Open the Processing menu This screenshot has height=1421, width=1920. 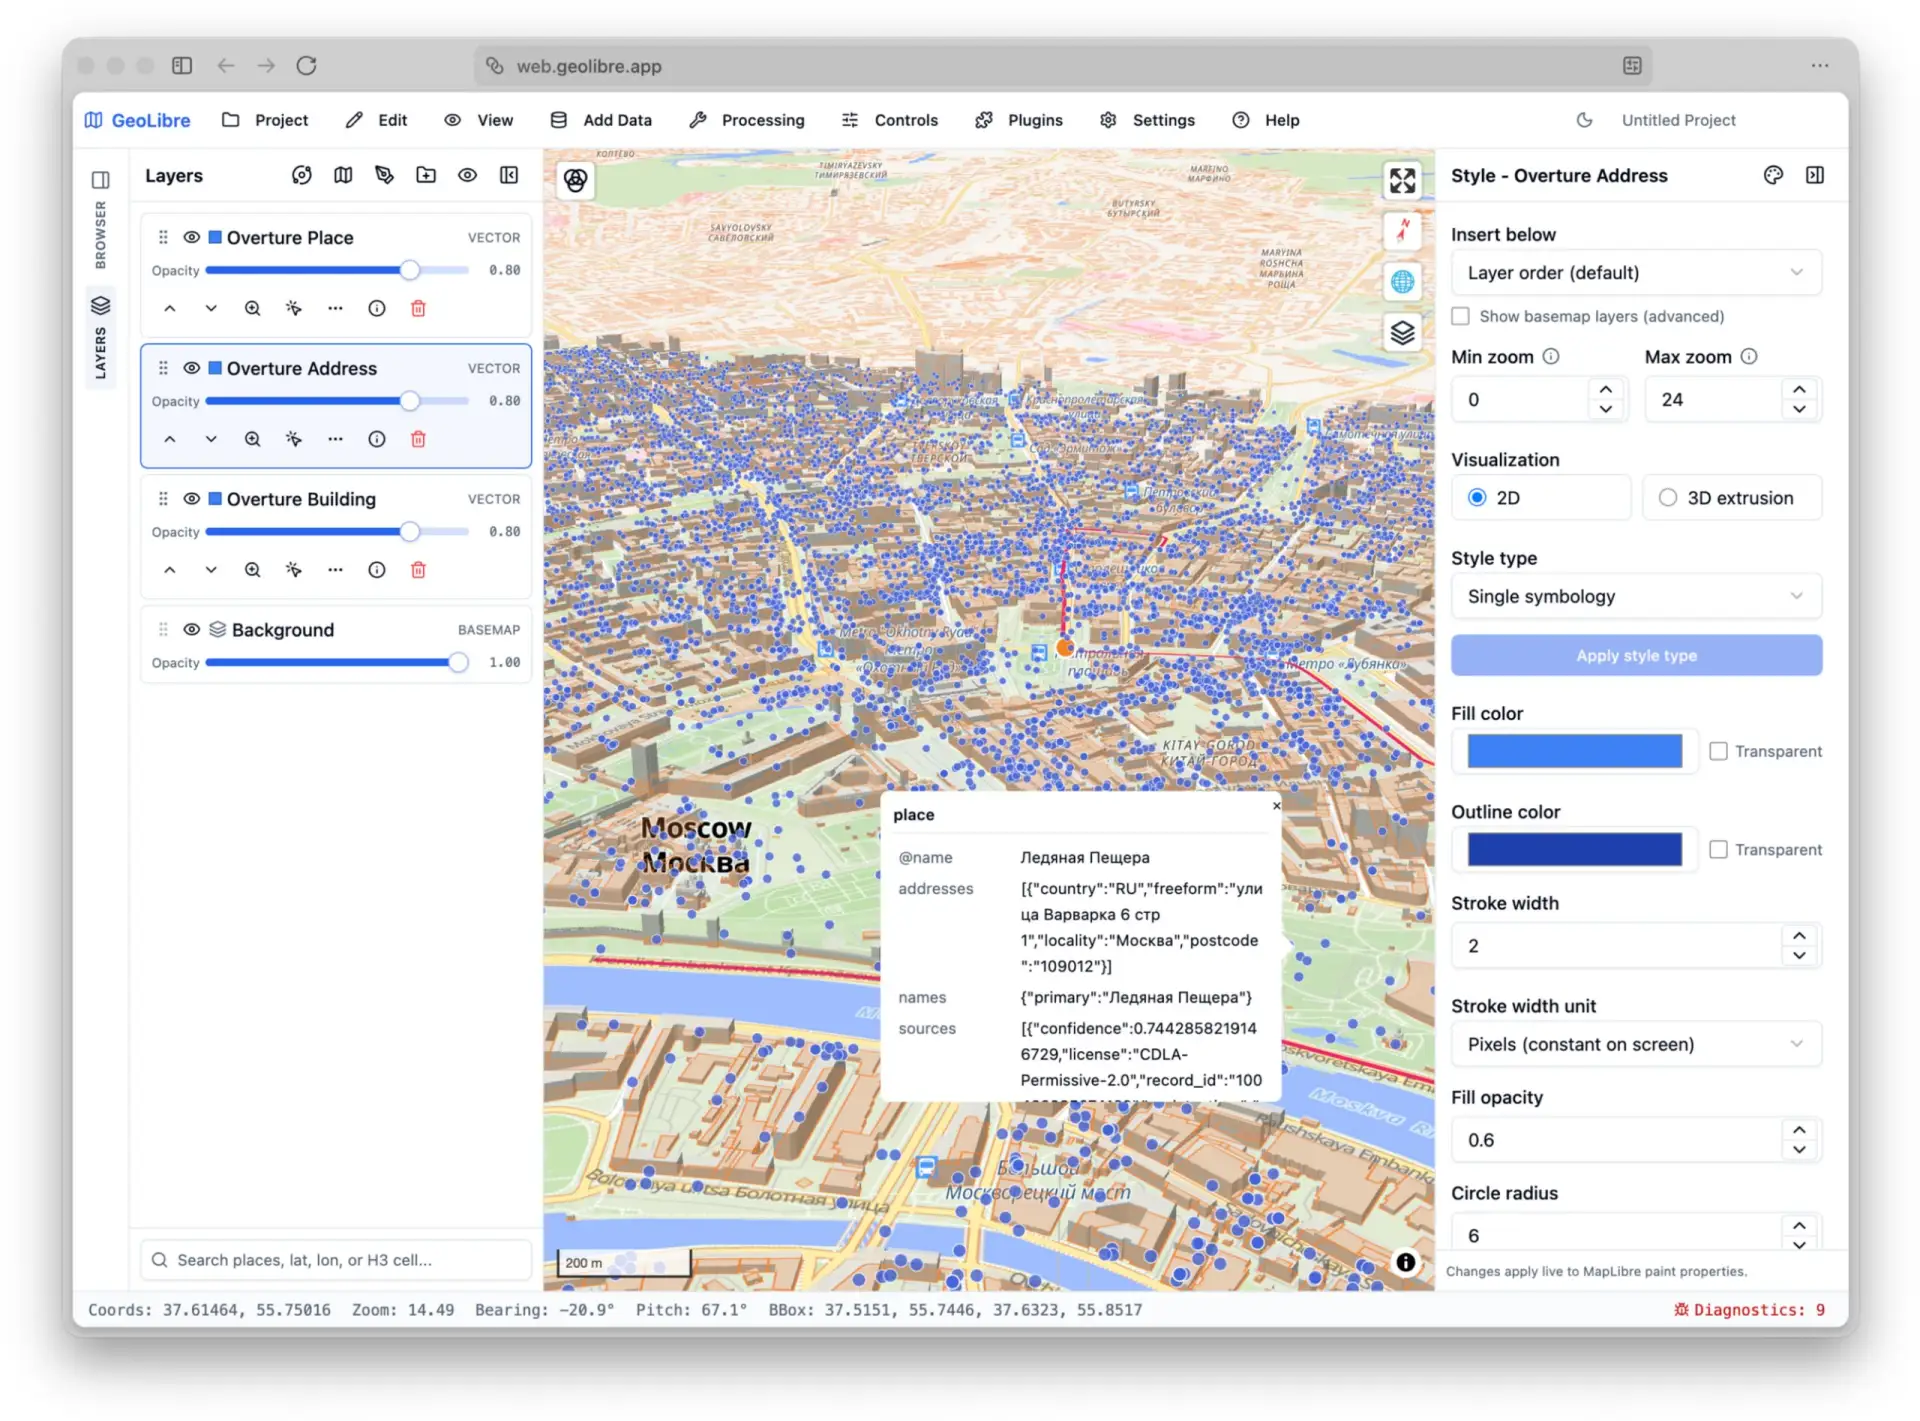coord(747,120)
